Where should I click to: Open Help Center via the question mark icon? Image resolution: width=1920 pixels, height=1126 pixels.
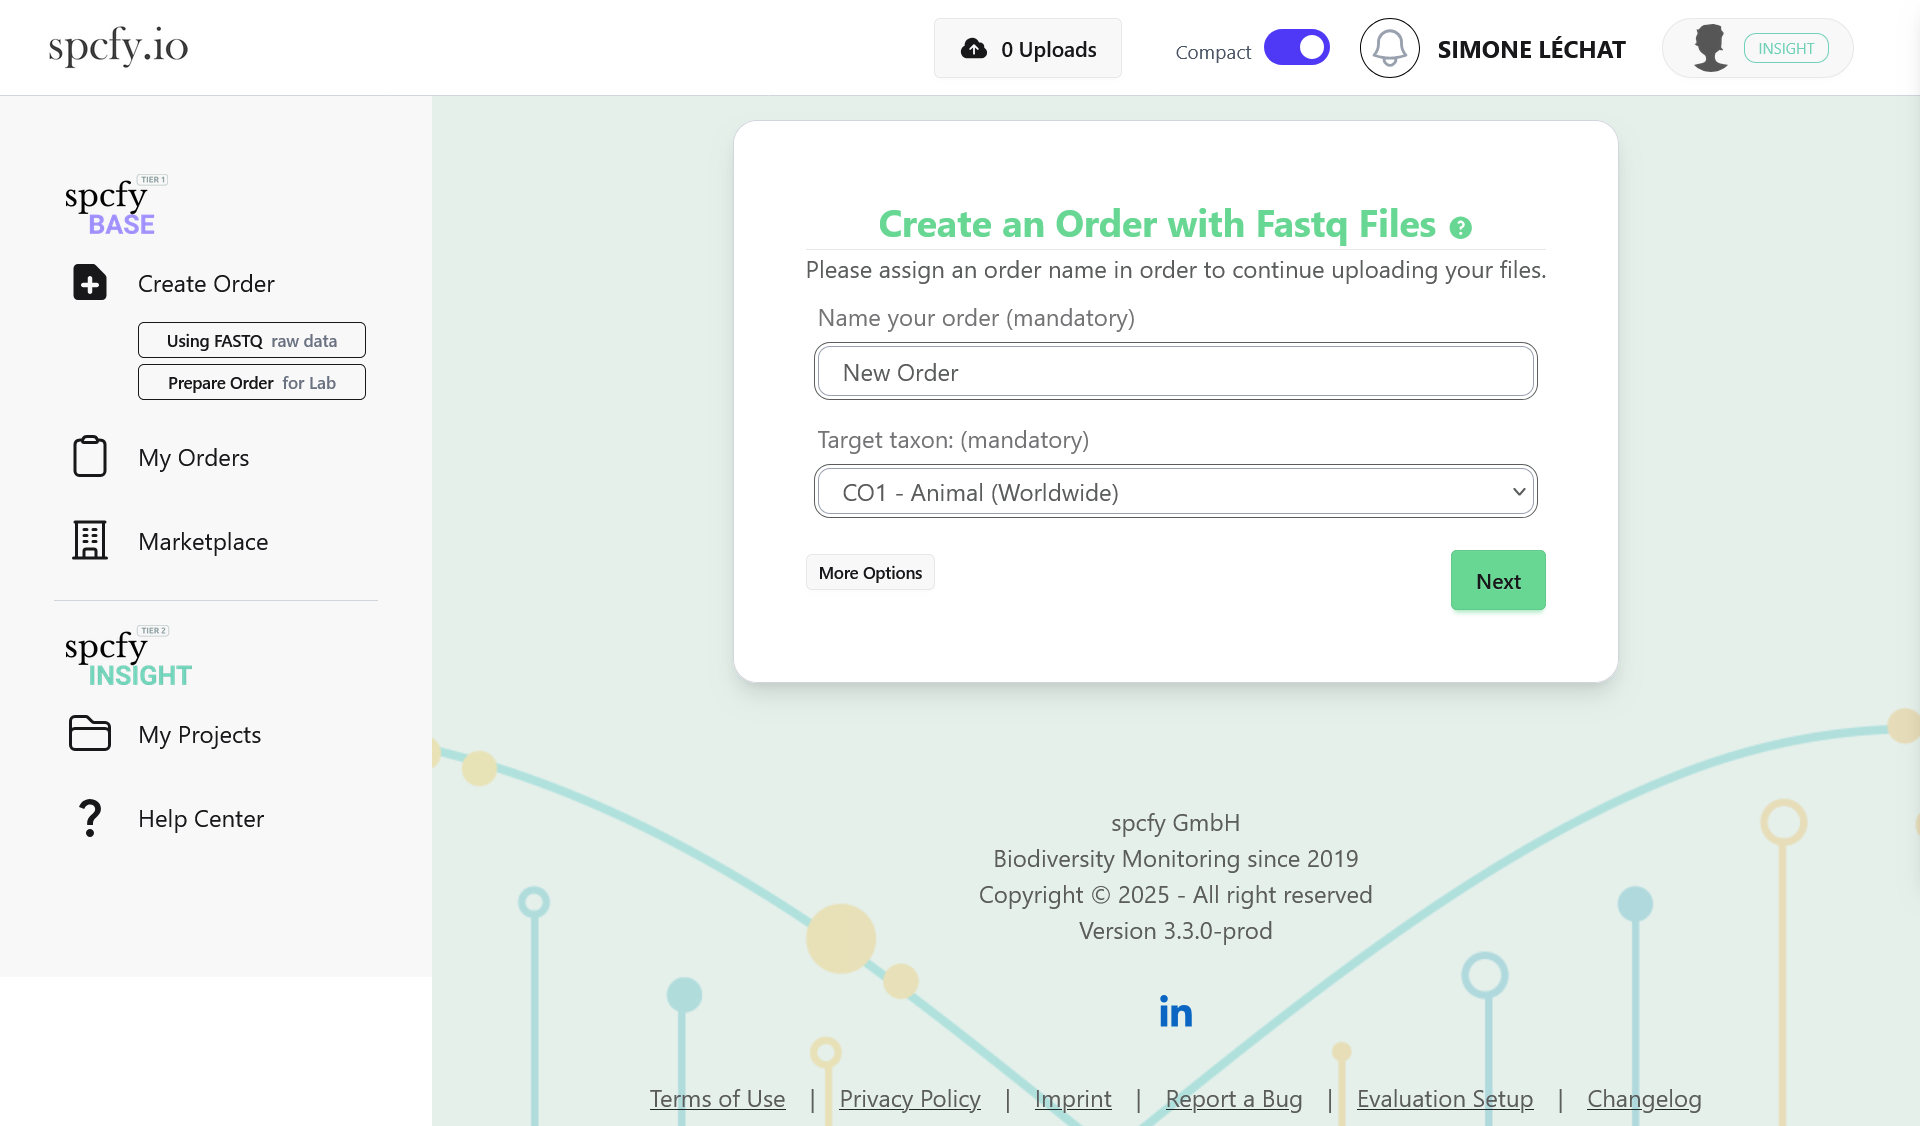89,817
